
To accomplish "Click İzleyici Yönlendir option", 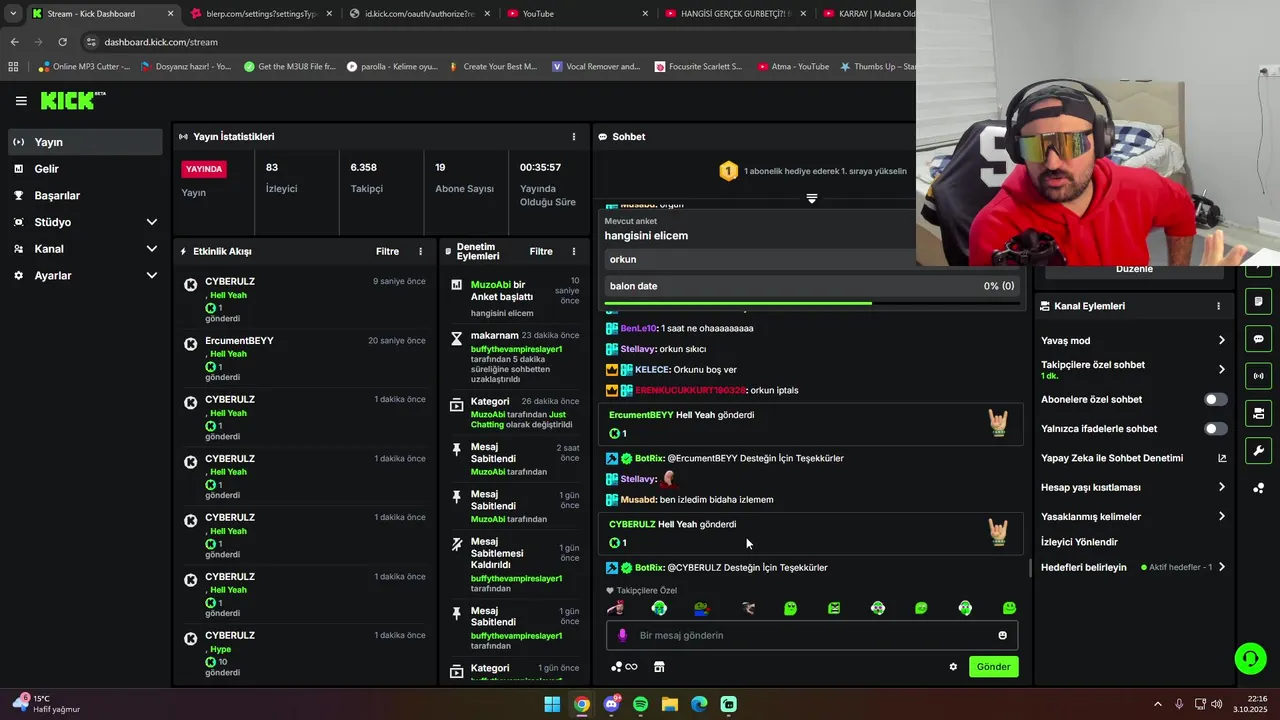I will [x=1079, y=542].
